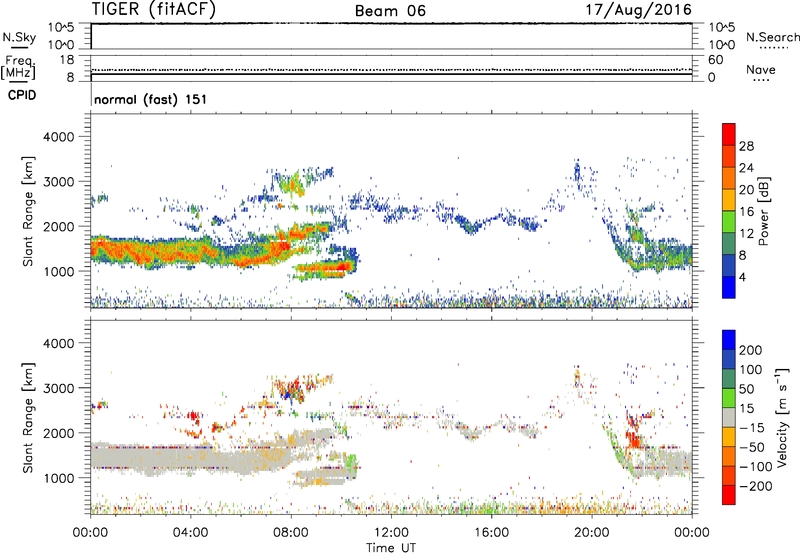Click the "normal (fast) 151" mode text
This screenshot has width=800, height=554.
pos(151,99)
